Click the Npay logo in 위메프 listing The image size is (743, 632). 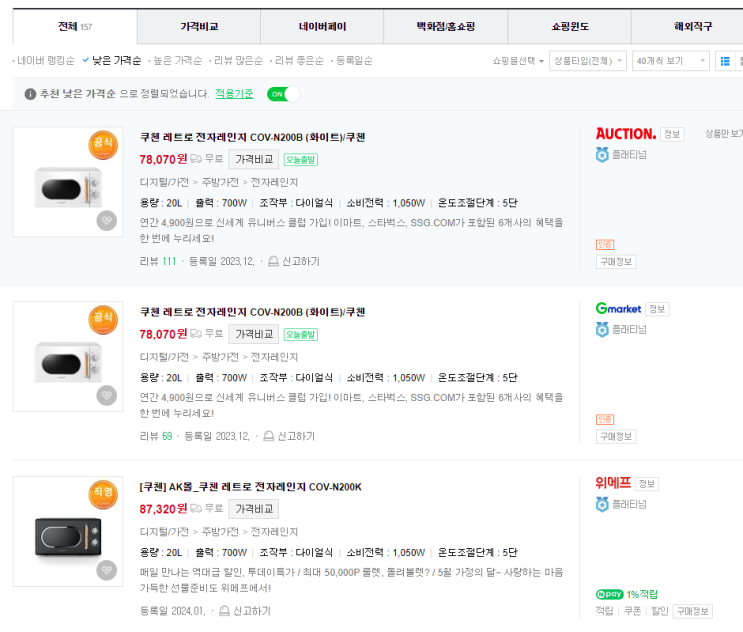[610, 595]
